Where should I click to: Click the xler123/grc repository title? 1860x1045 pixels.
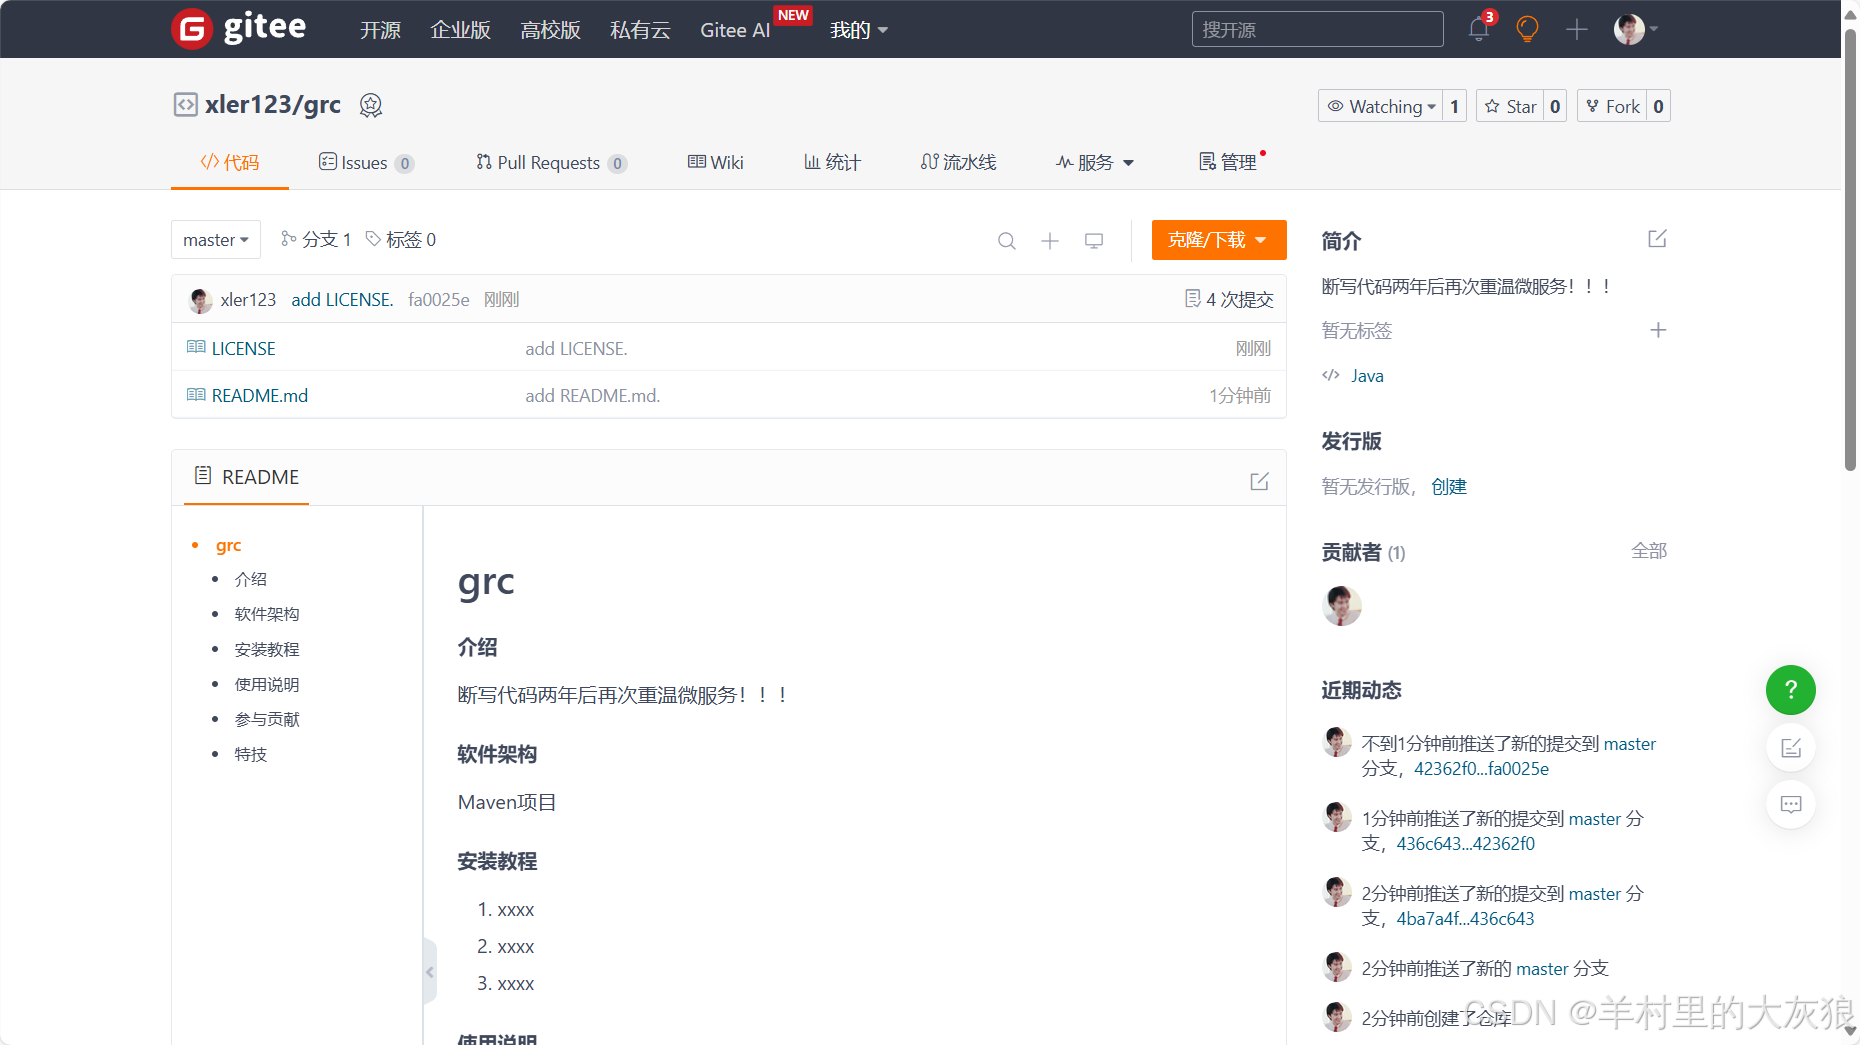pos(273,105)
